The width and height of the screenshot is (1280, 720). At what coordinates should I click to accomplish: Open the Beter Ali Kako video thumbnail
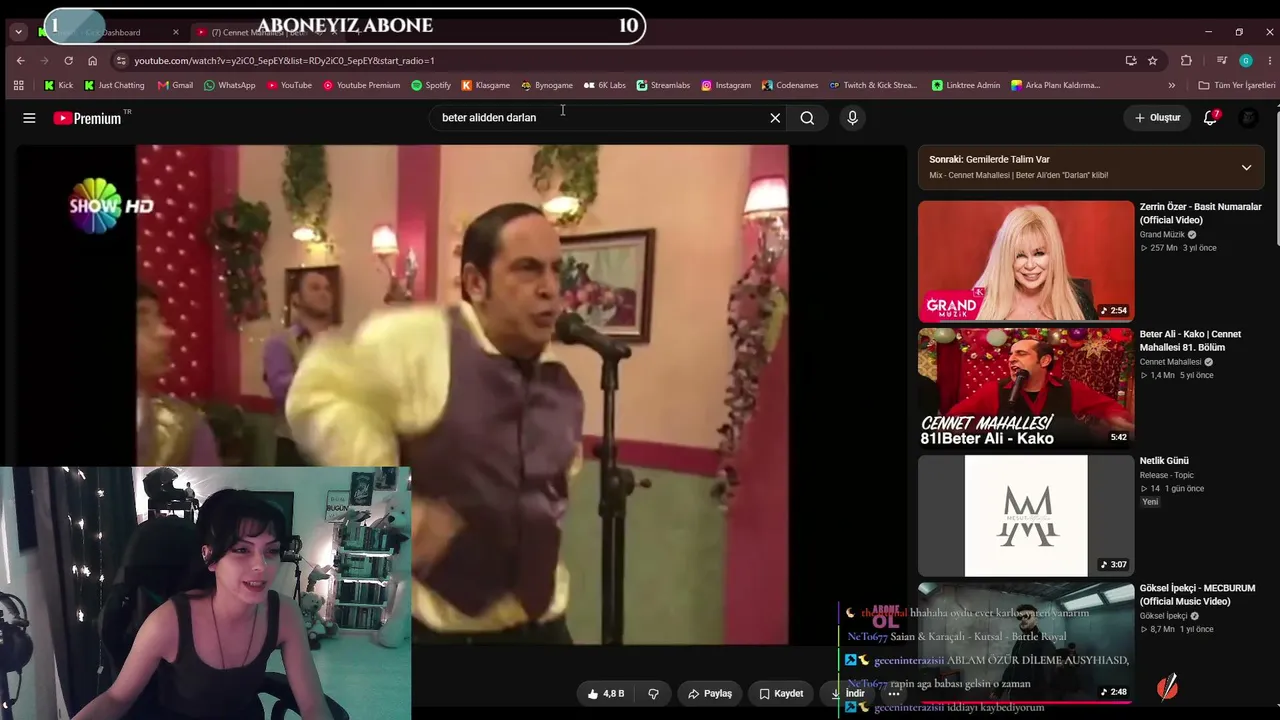pyautogui.click(x=1026, y=388)
